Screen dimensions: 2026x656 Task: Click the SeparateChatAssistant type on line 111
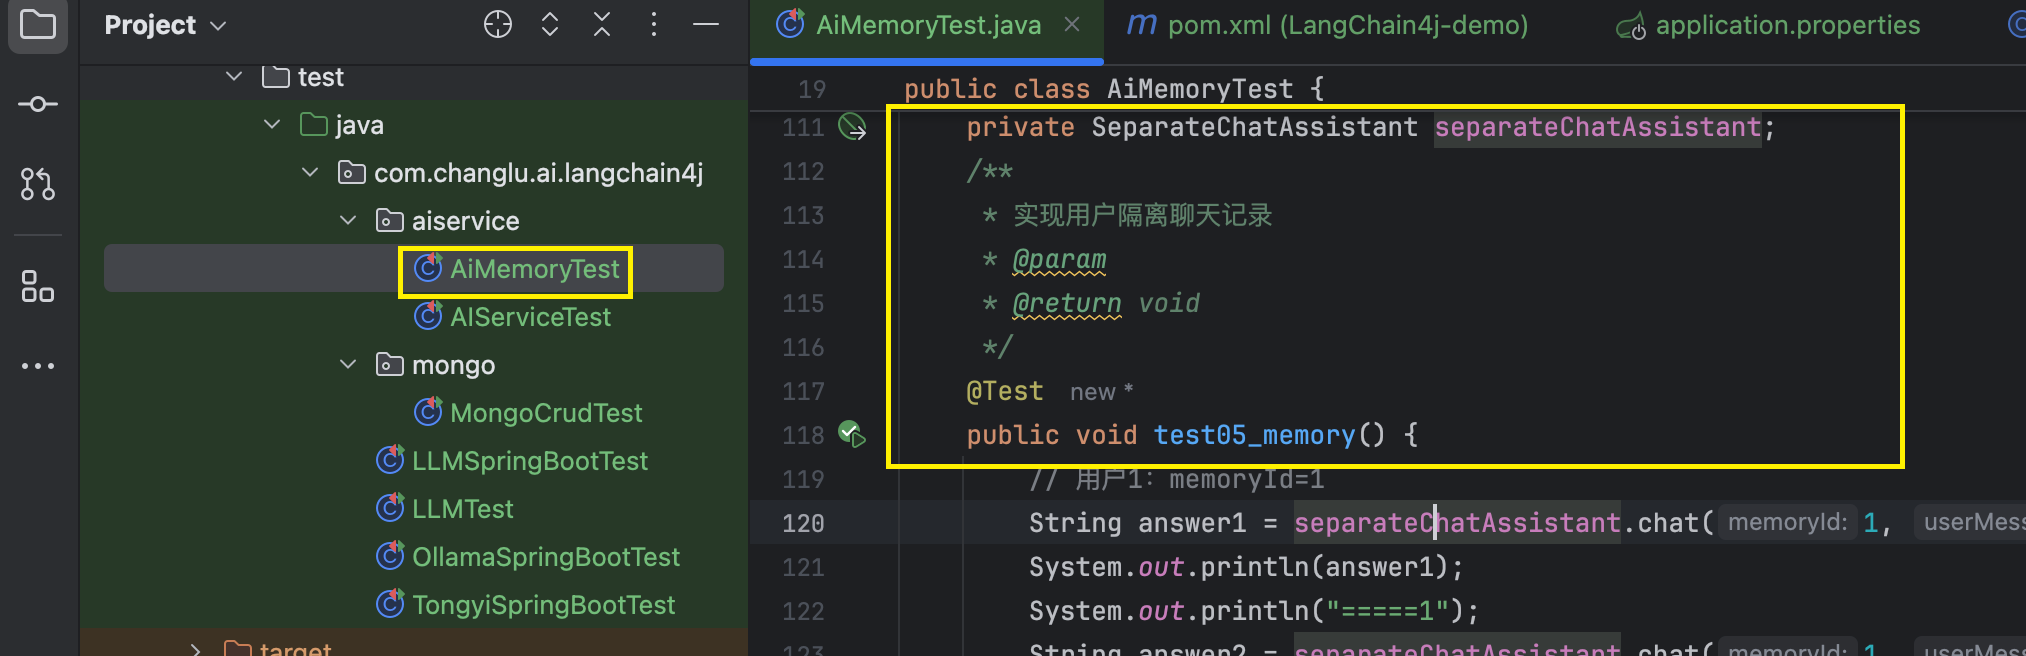coord(1254,127)
